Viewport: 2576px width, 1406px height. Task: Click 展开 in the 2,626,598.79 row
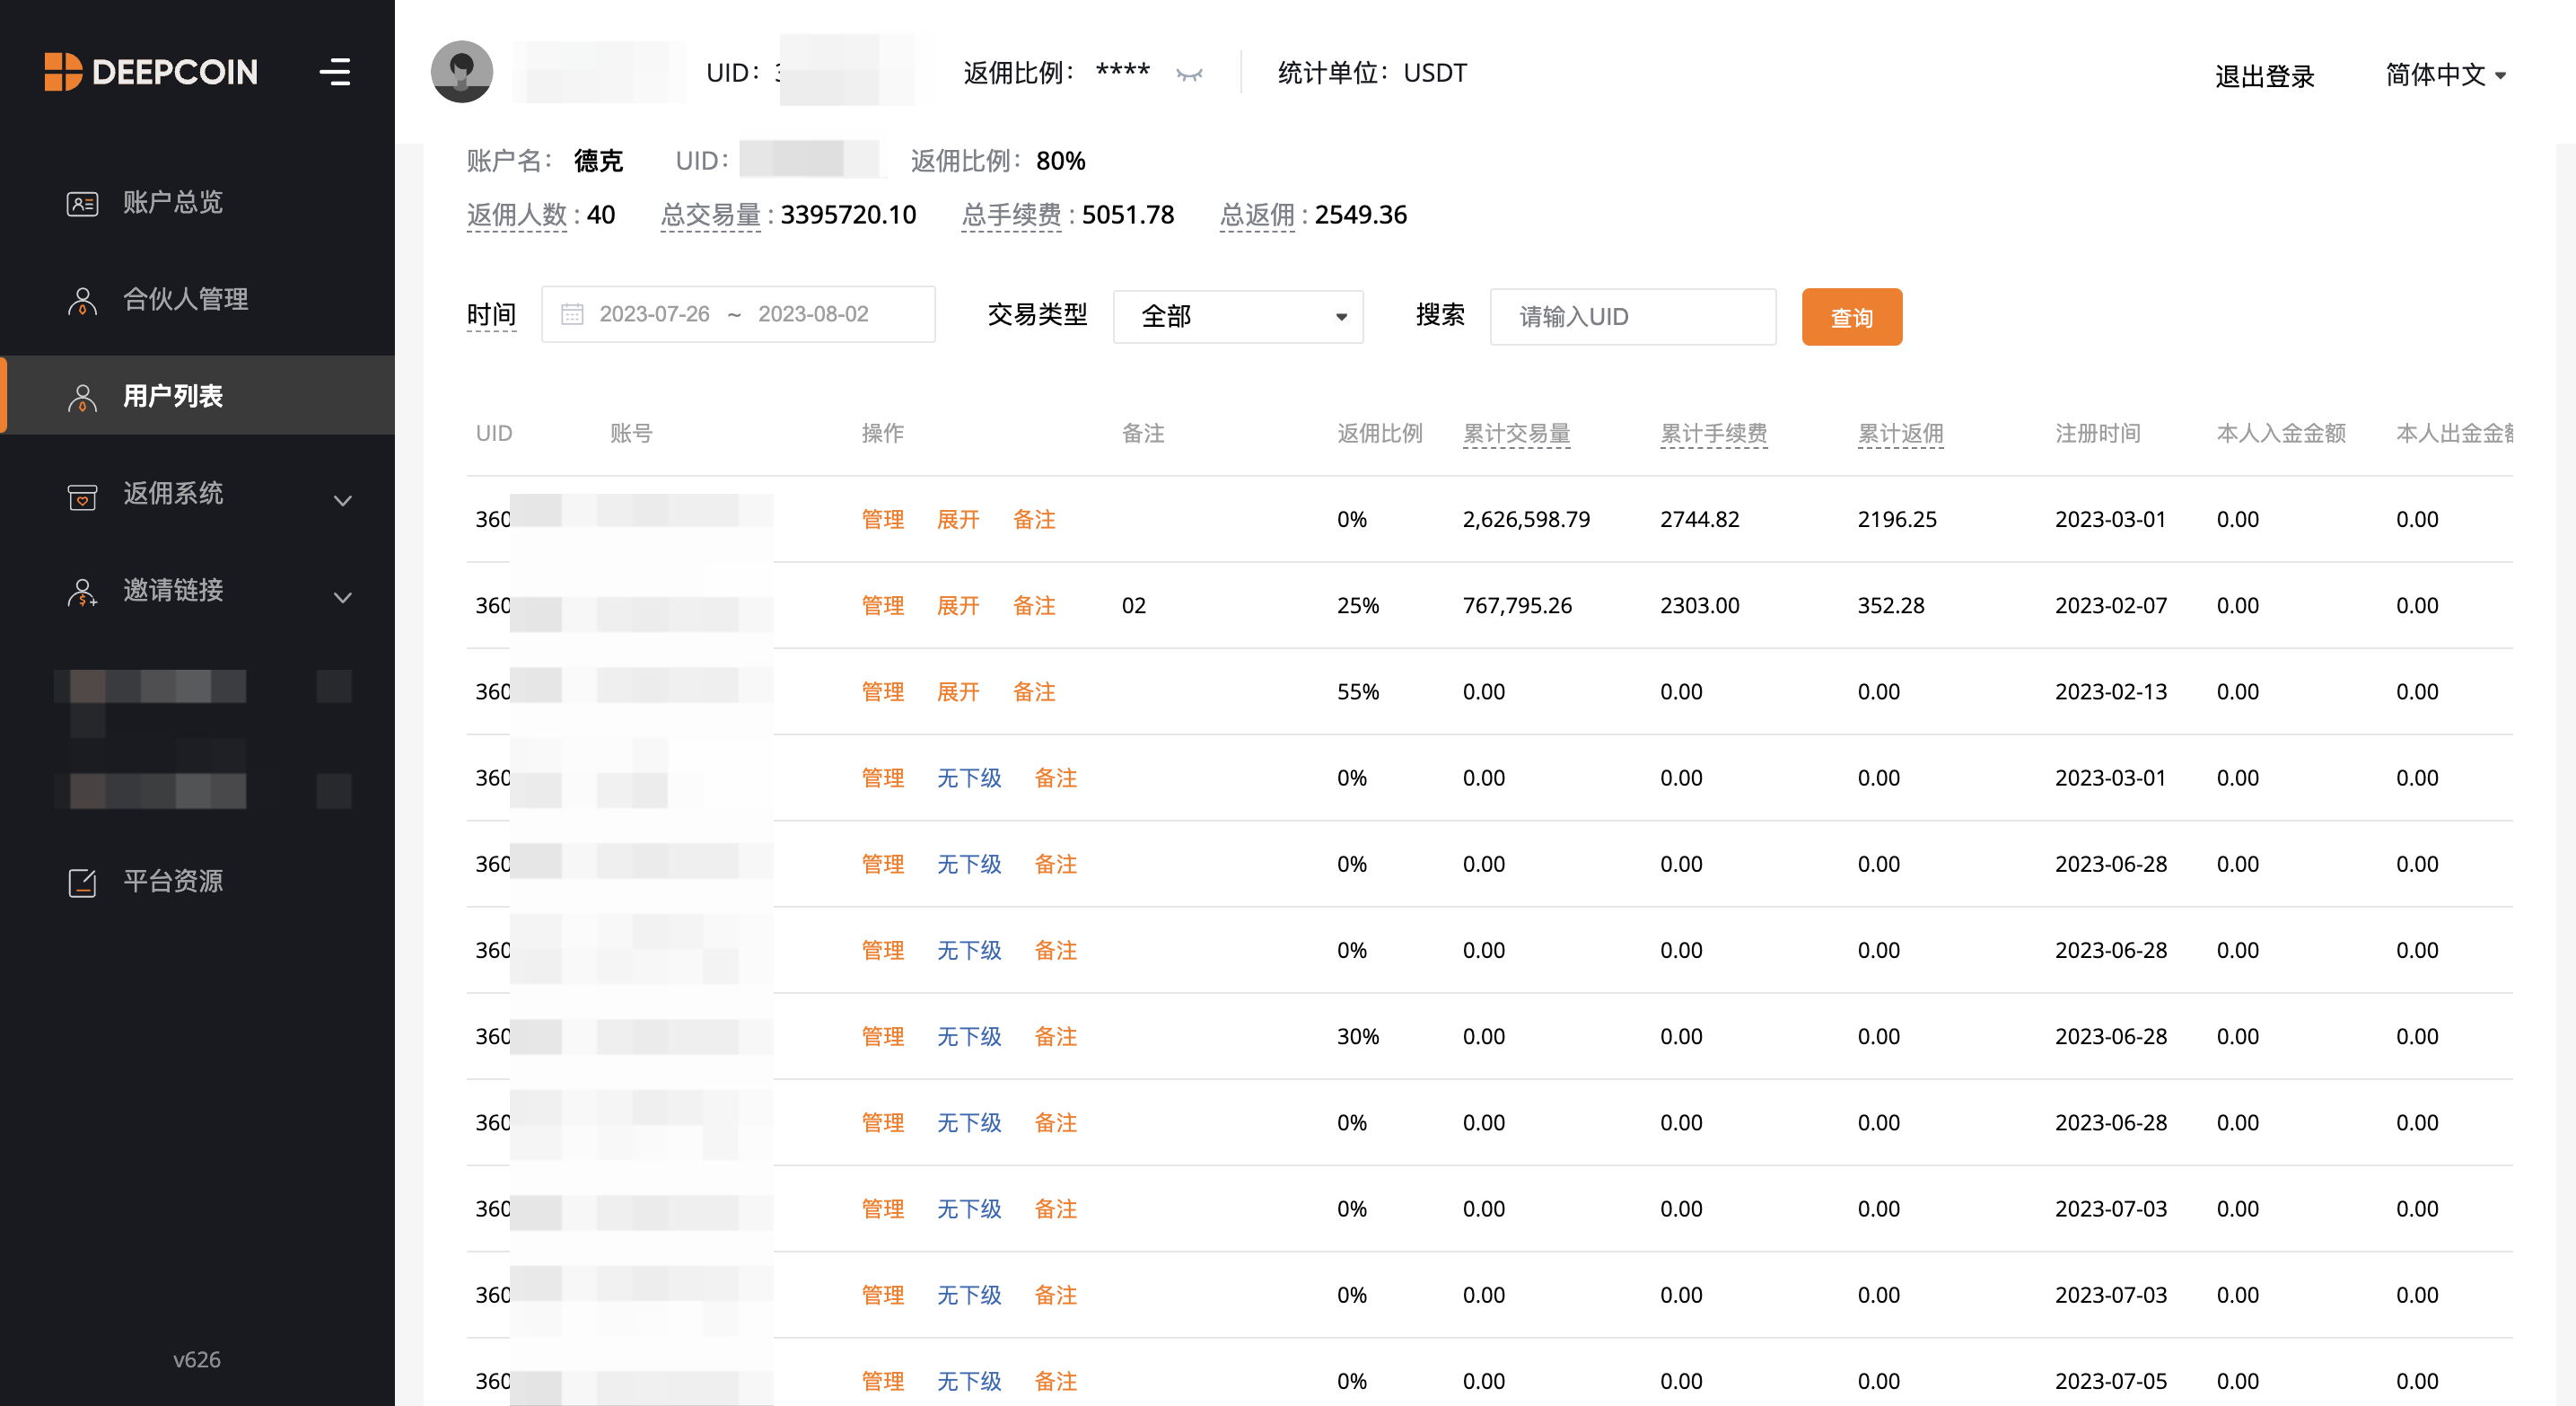coord(958,520)
